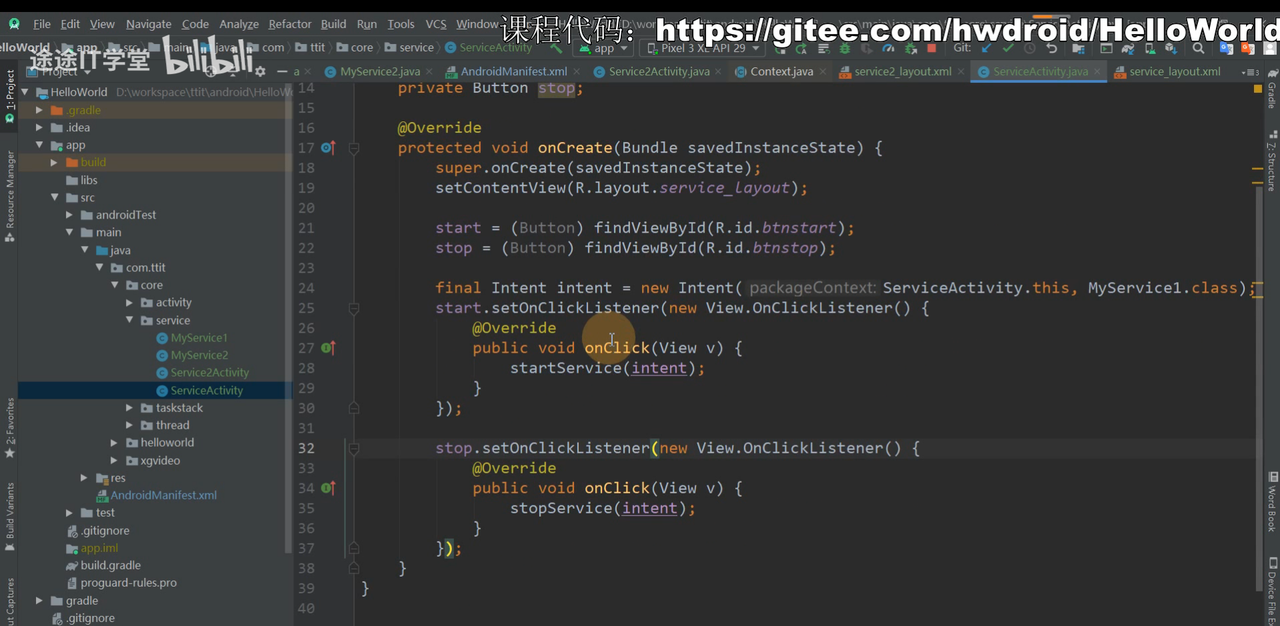The width and height of the screenshot is (1280, 626).
Task: Collapse the service package folder
Action: coord(130,320)
